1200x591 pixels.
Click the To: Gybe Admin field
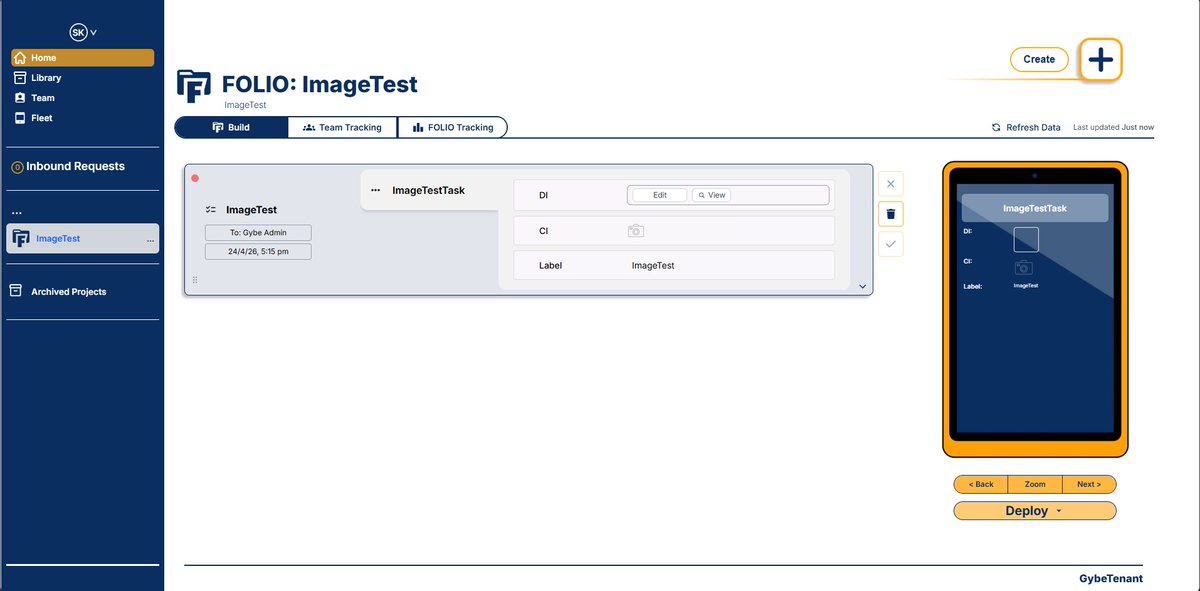tap(258, 232)
